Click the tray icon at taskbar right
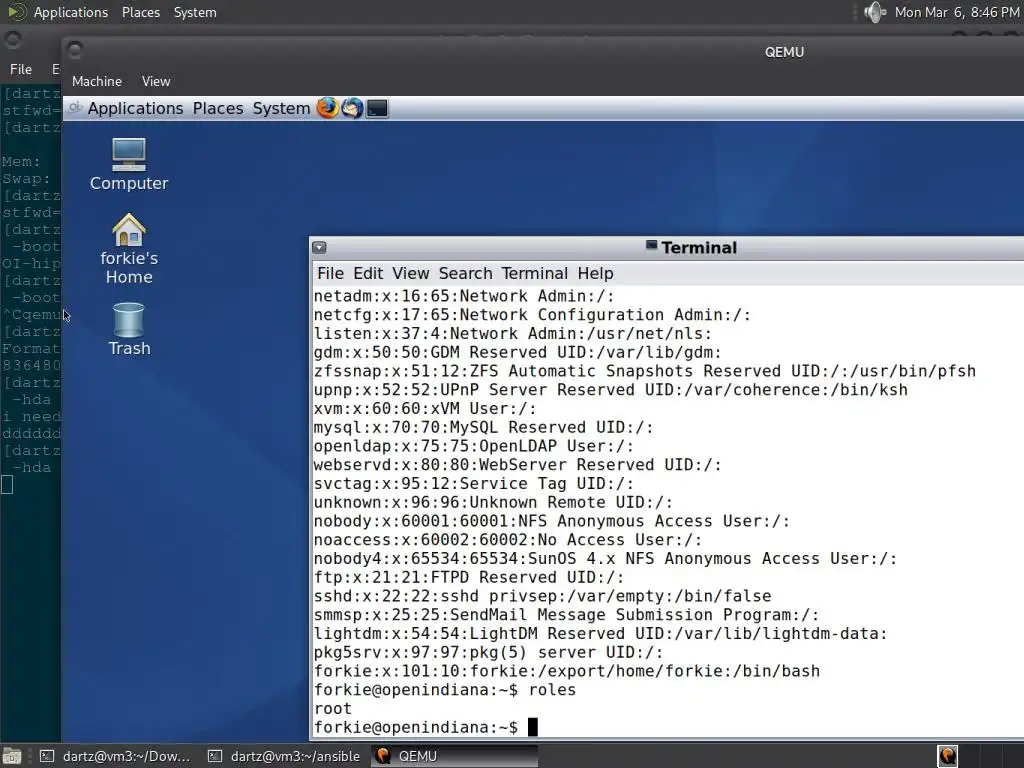The height and width of the screenshot is (768, 1024). [948, 756]
